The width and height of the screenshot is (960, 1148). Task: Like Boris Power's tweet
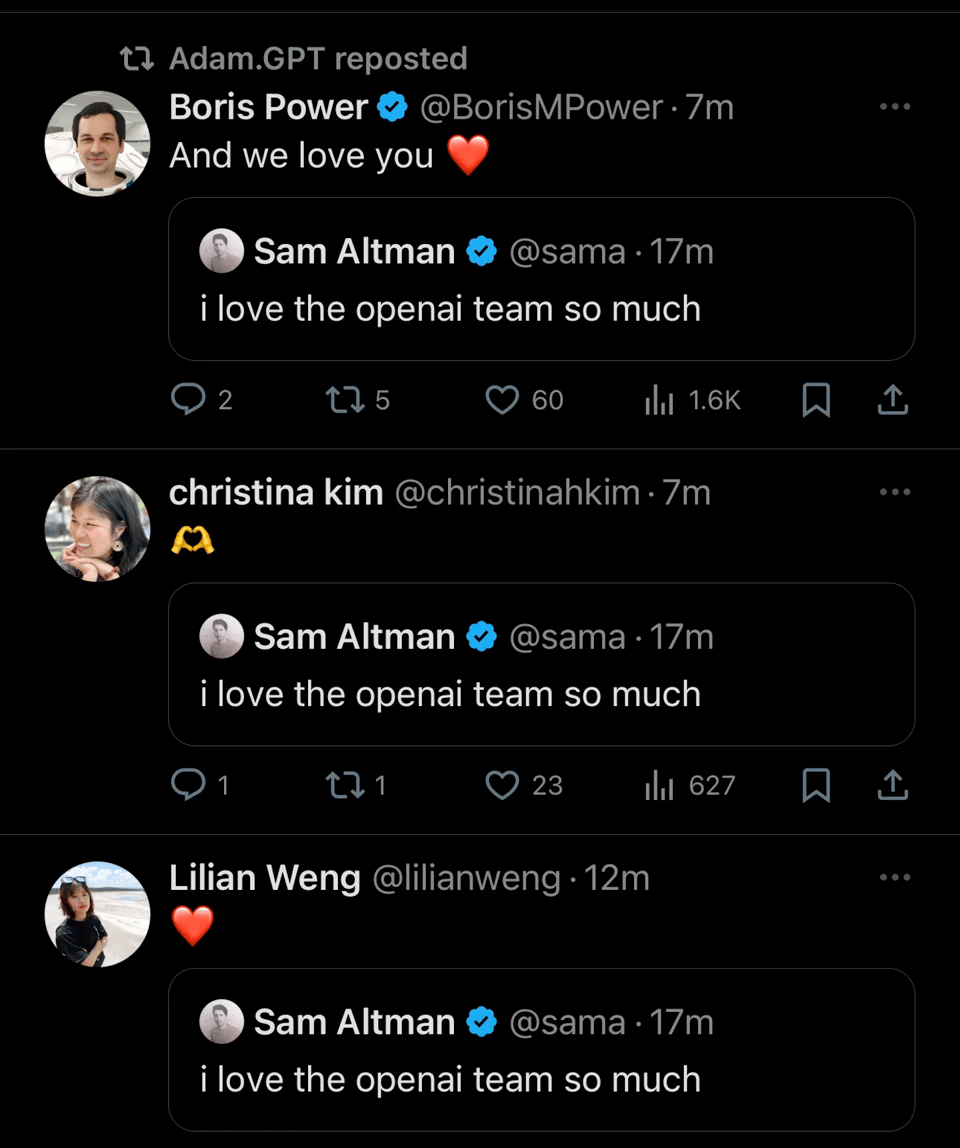[x=502, y=400]
